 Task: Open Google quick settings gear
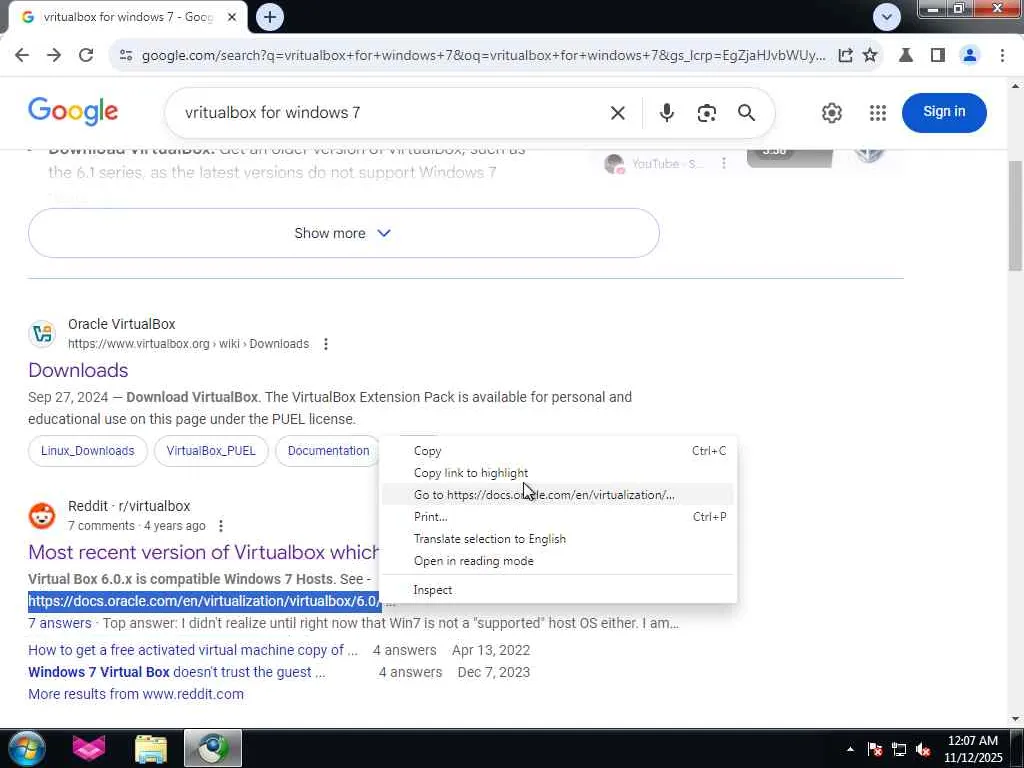tap(831, 113)
